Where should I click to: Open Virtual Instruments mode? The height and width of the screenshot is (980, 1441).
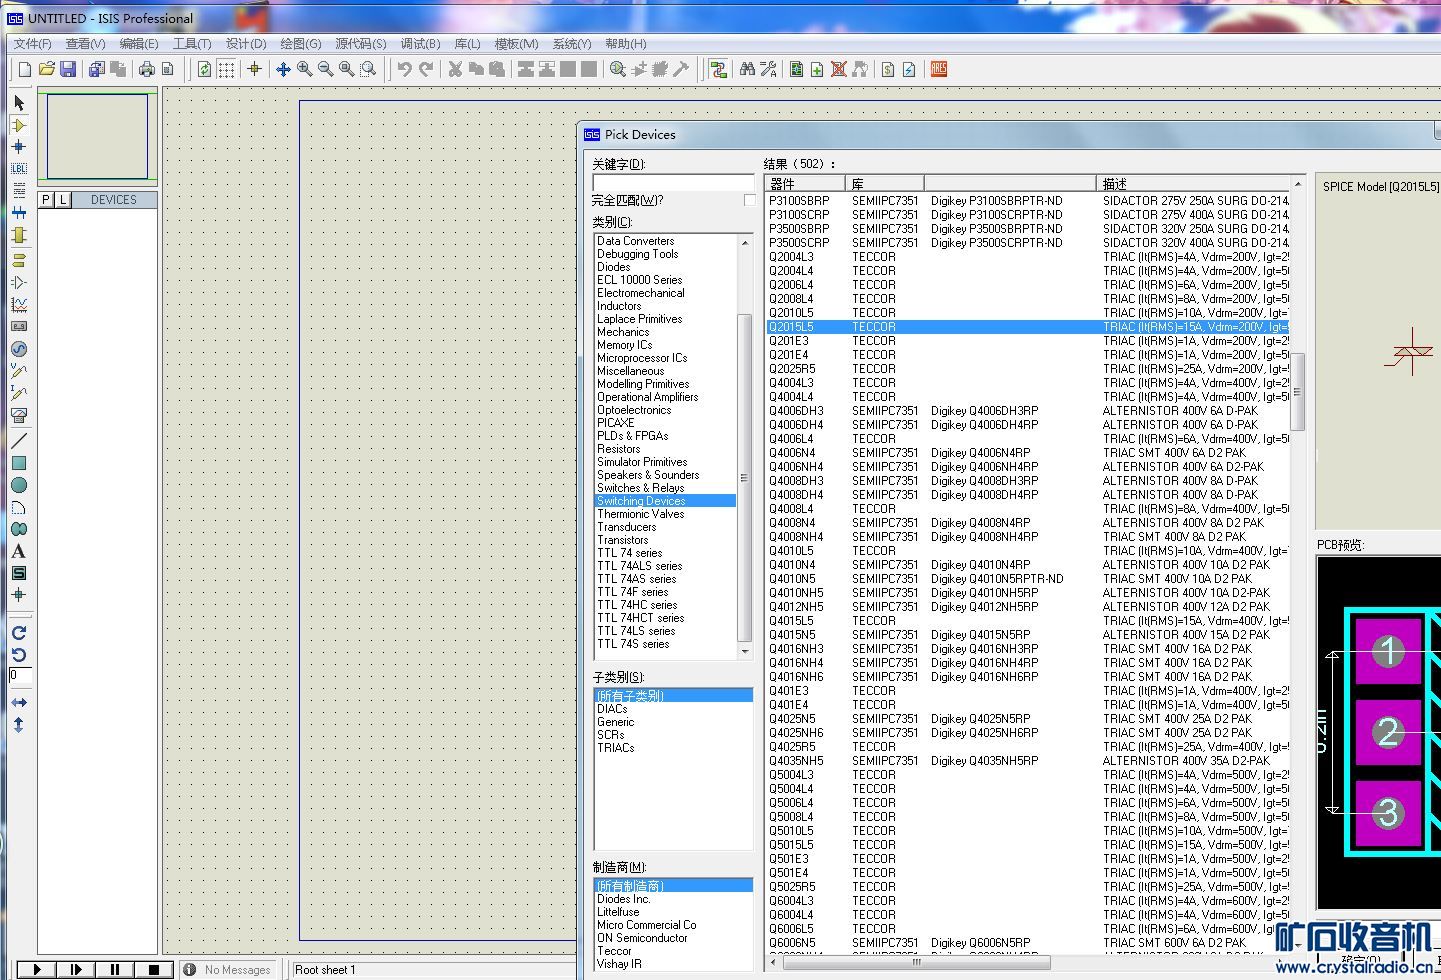[x=19, y=414]
